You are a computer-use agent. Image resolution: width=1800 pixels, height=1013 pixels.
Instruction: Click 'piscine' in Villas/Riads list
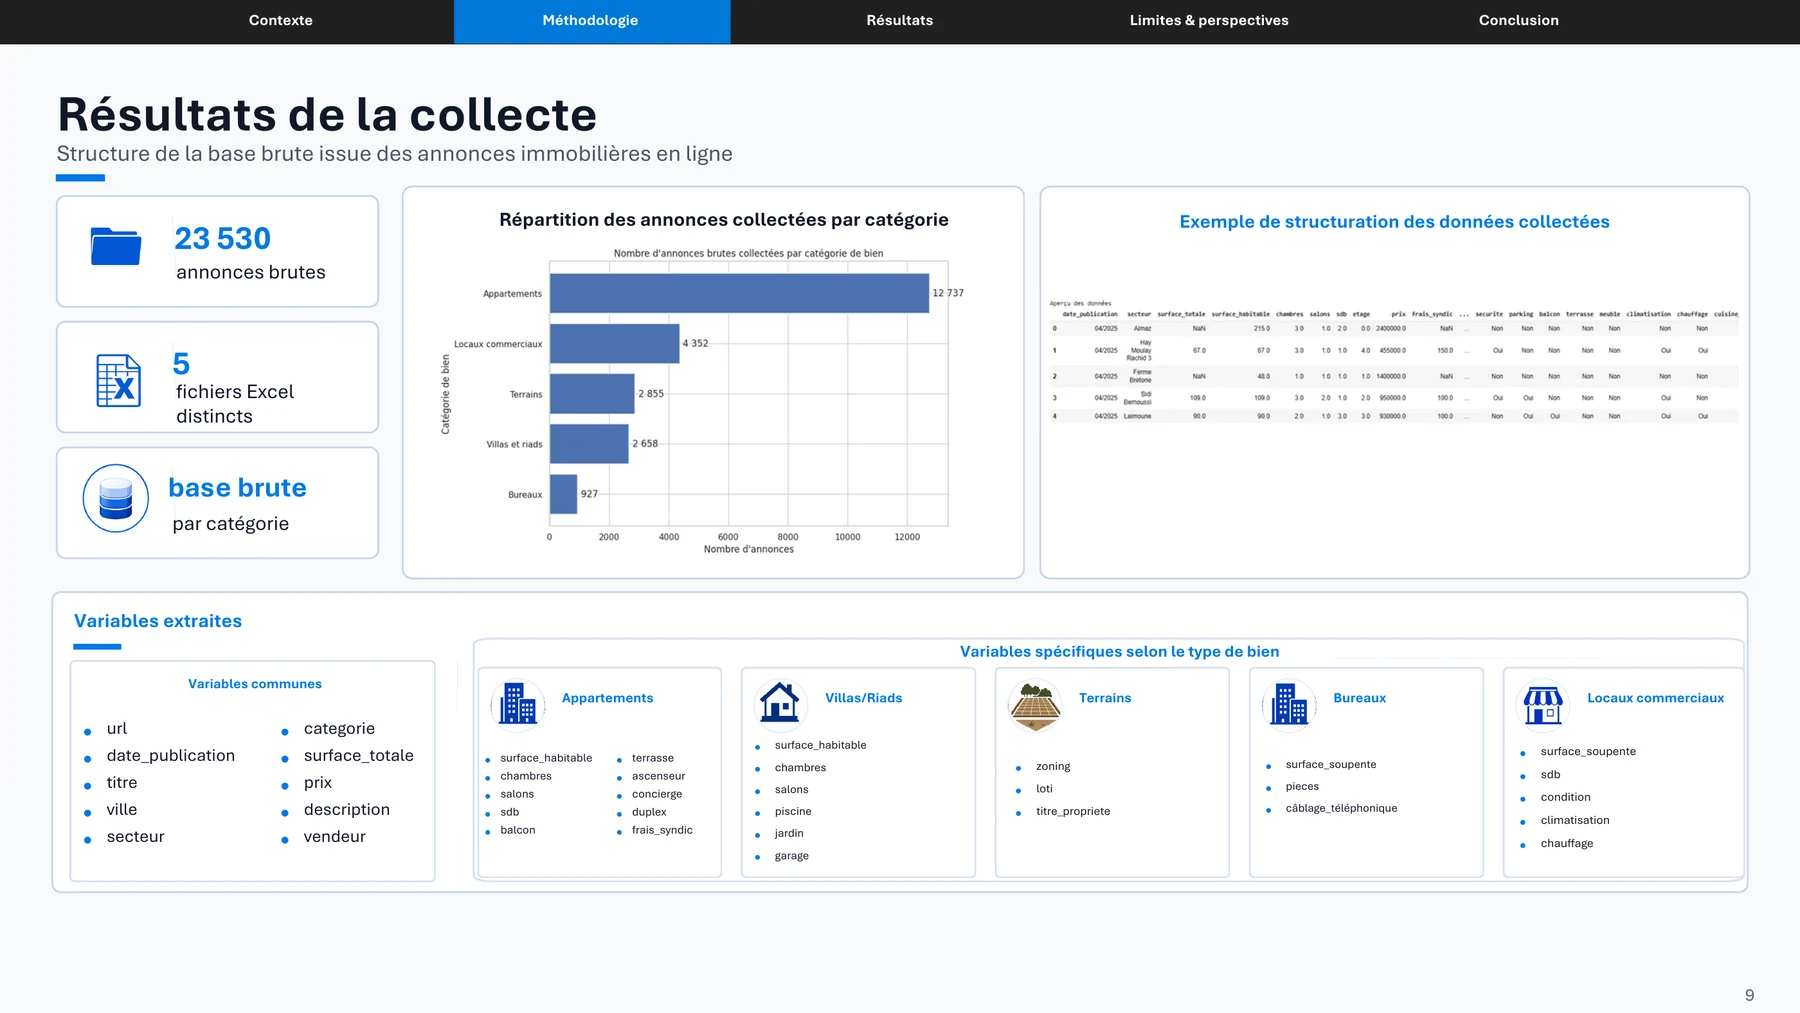coord(793,812)
